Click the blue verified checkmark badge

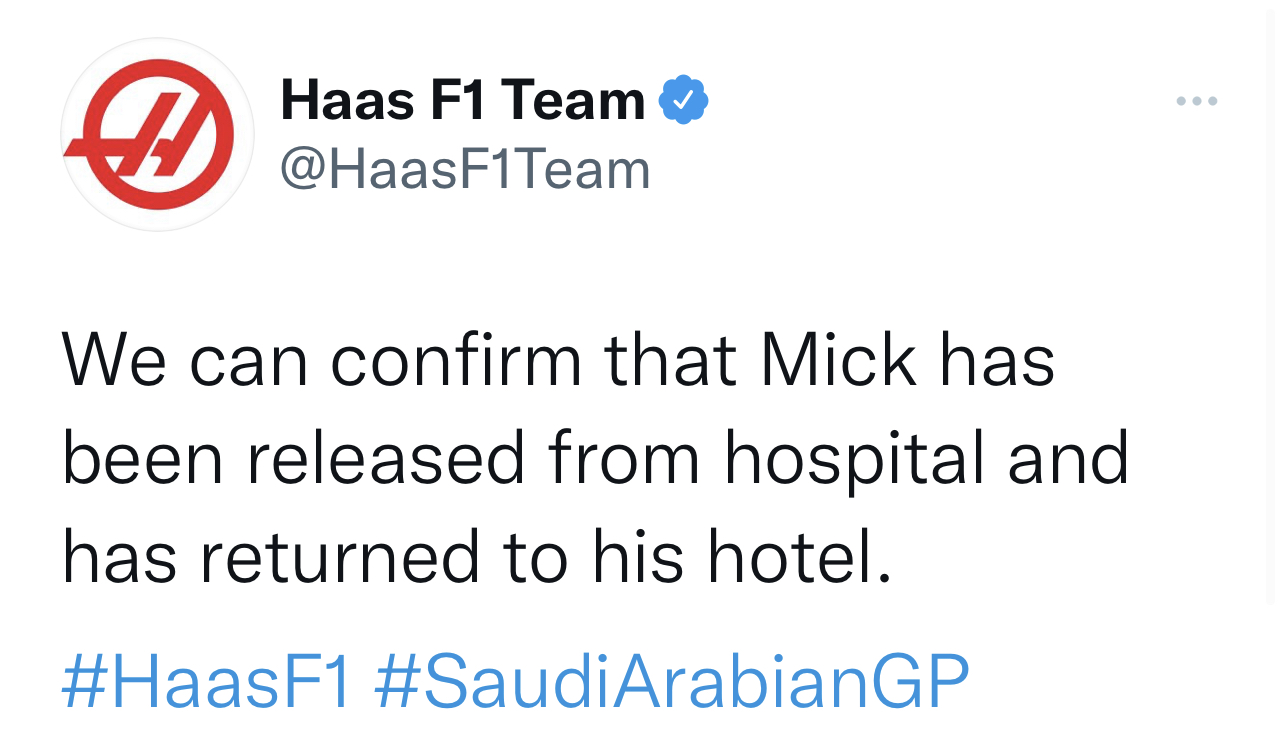pos(684,100)
